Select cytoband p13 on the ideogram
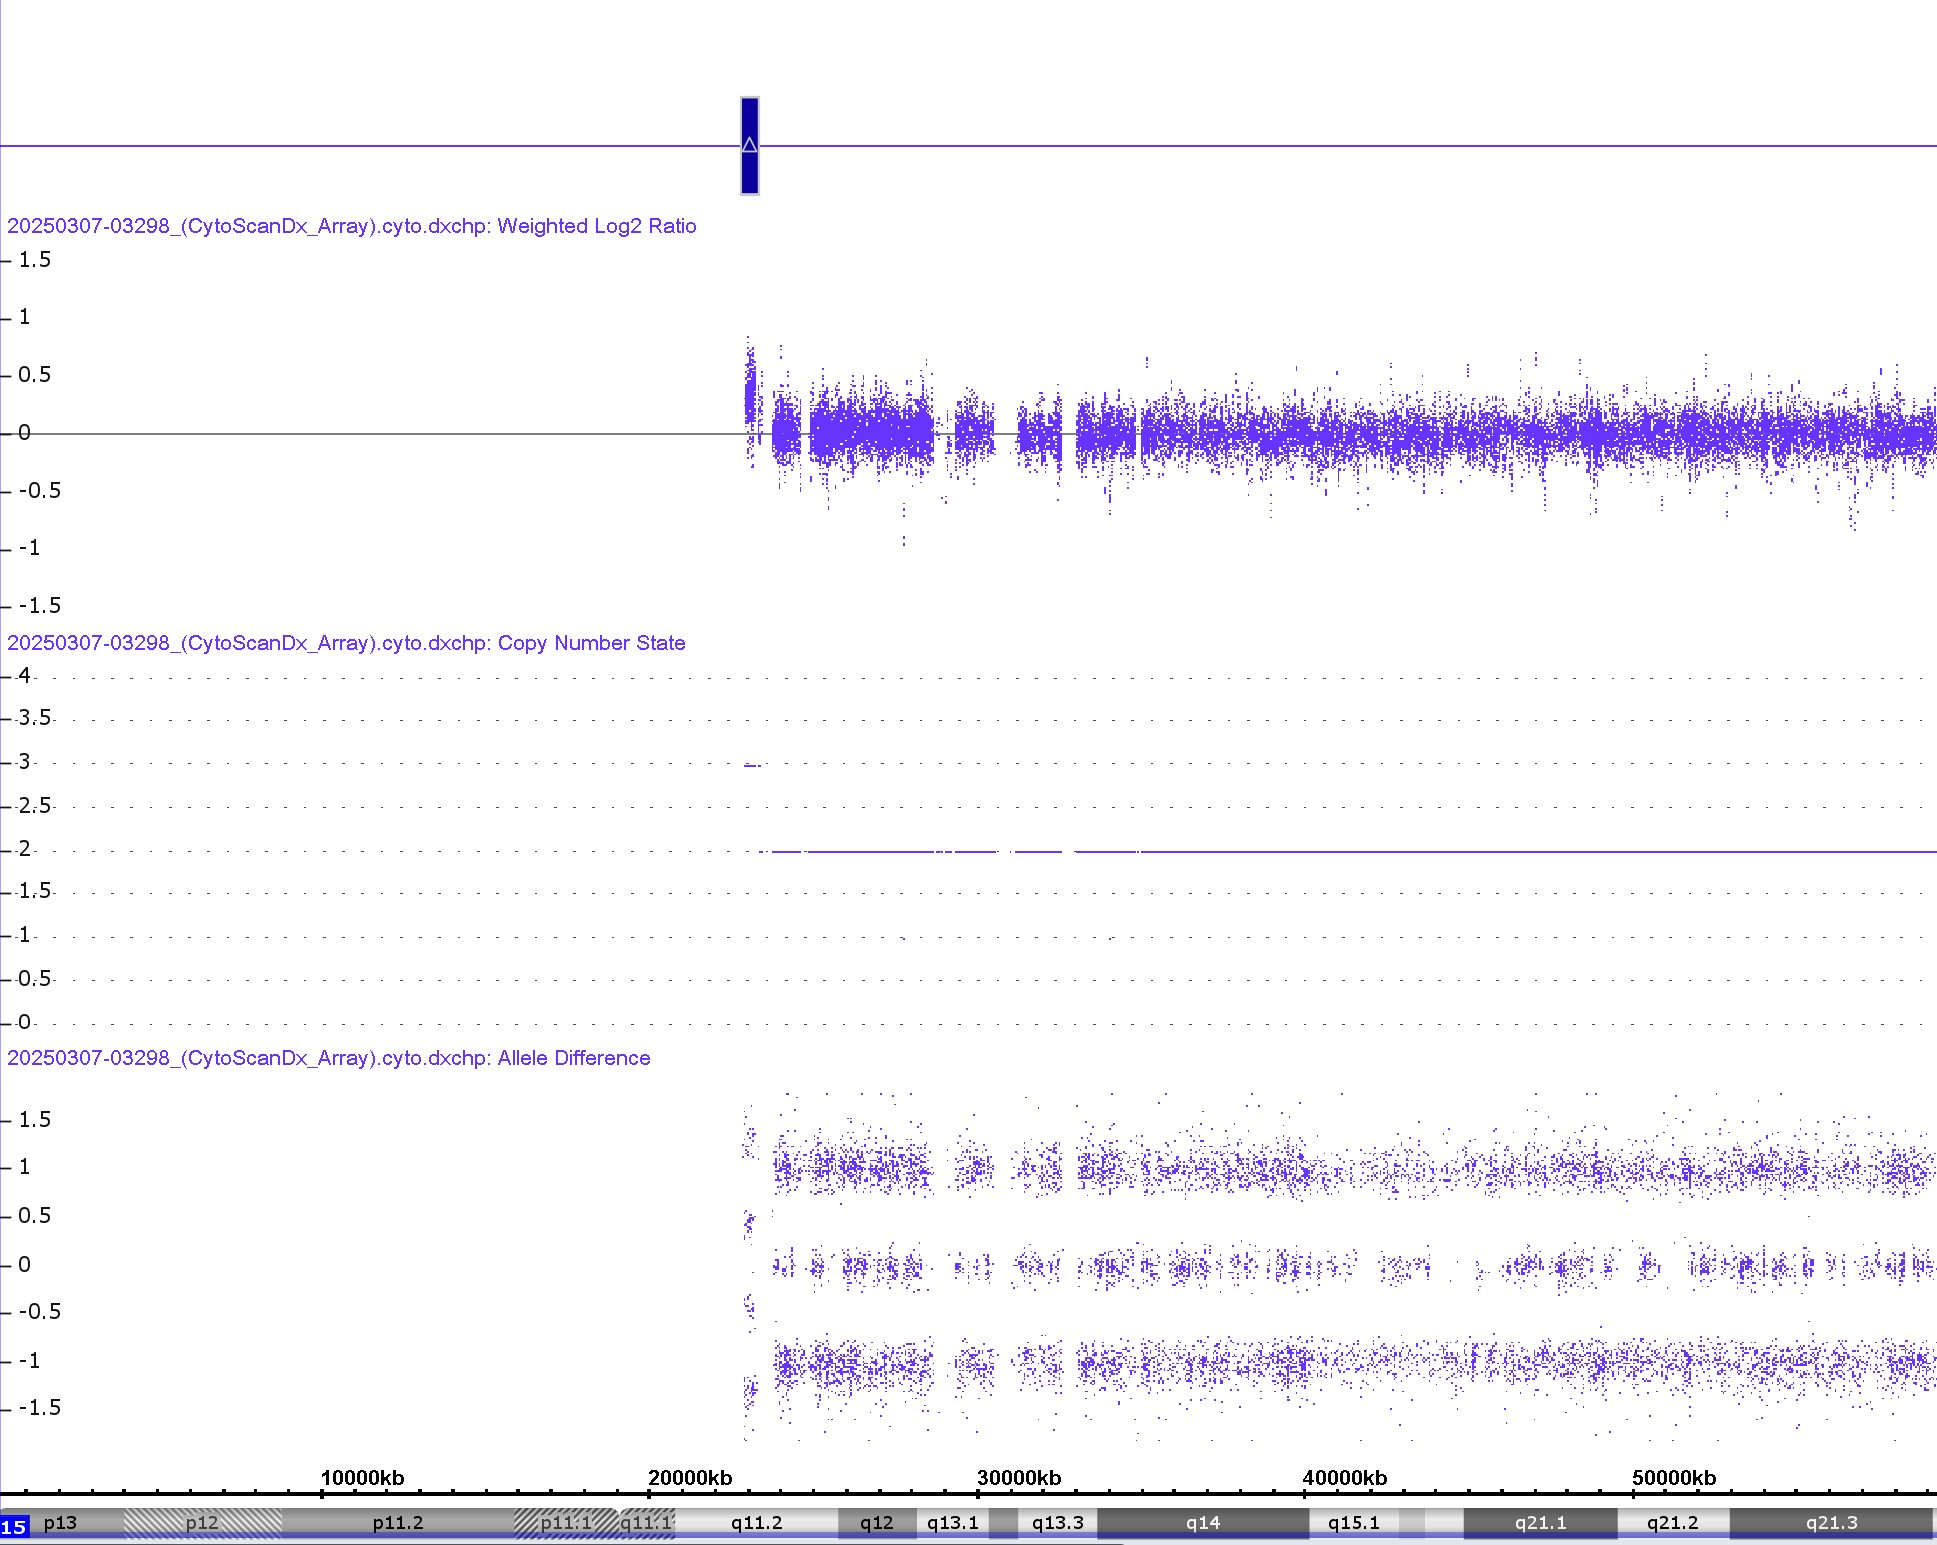This screenshot has height=1545, width=1937. 60,1523
